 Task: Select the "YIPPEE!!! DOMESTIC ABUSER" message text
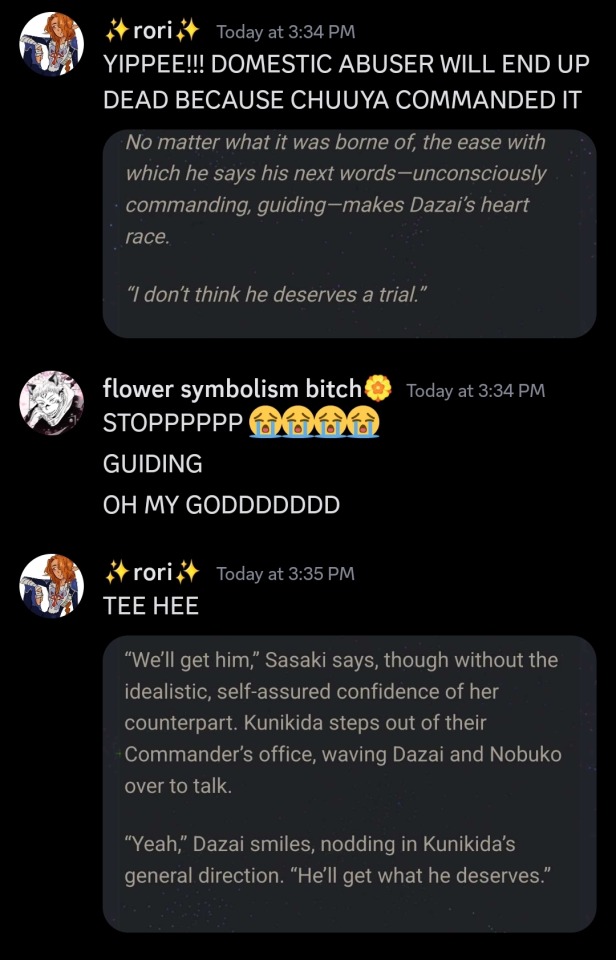click(339, 82)
